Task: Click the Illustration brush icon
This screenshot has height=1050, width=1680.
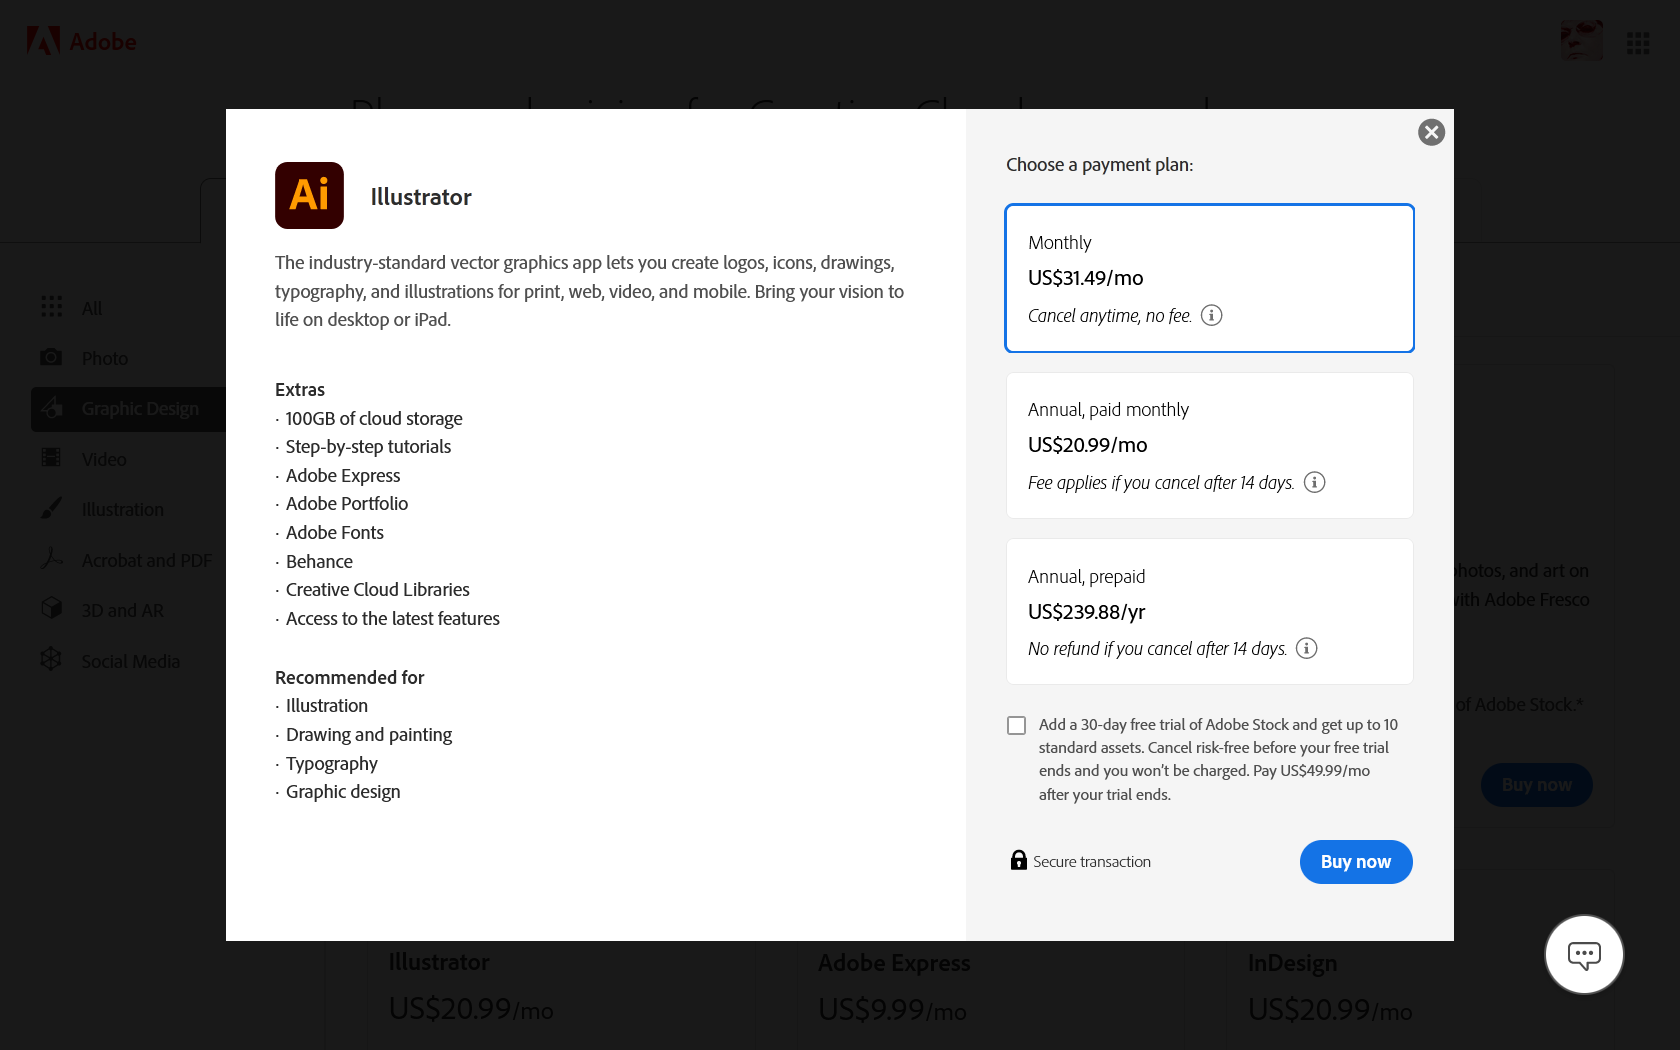Action: coord(51,508)
